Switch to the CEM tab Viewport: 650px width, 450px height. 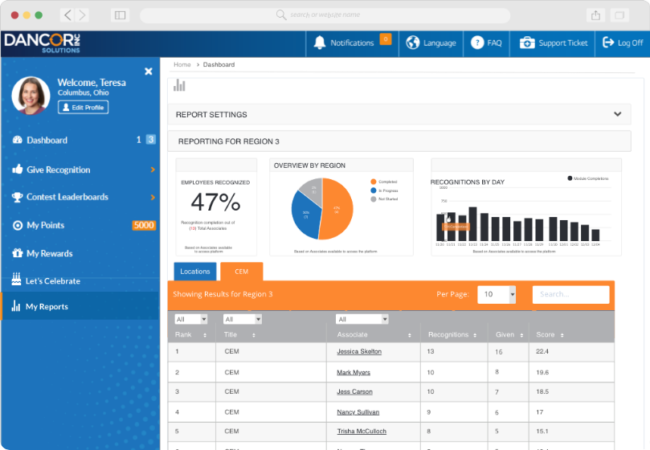[x=242, y=272]
